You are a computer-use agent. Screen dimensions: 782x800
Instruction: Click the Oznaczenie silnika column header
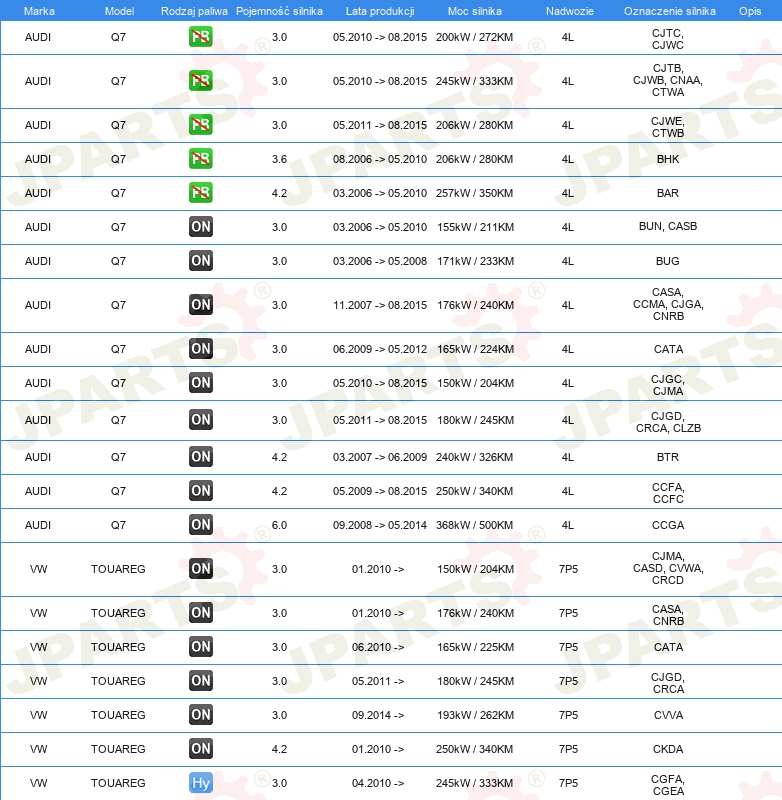667,10
